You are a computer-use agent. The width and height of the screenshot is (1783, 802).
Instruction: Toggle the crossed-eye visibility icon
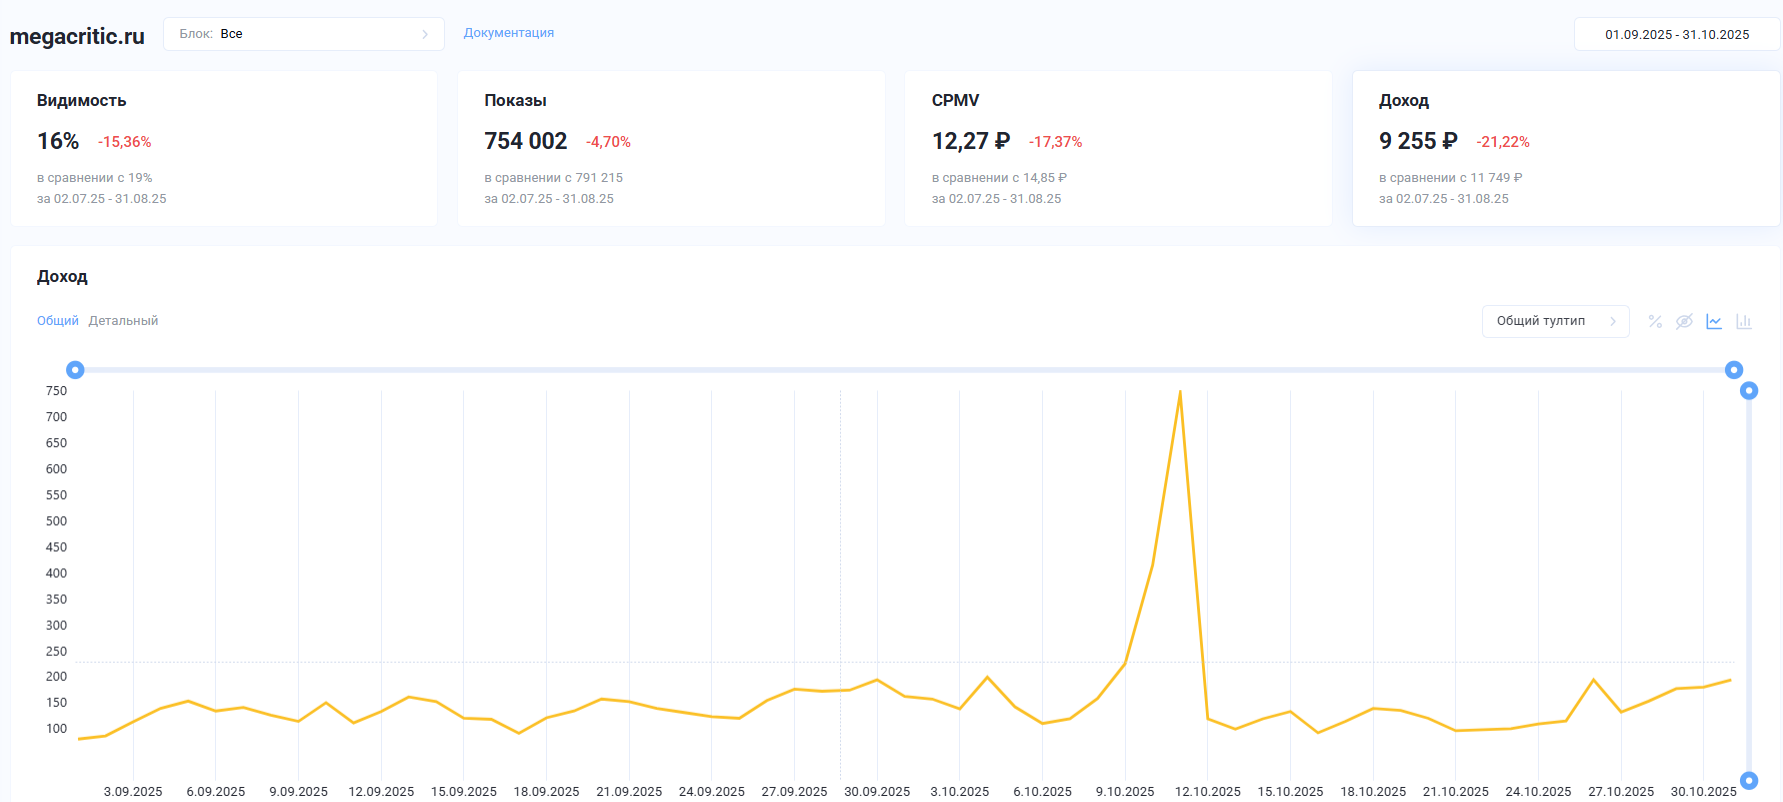(1684, 321)
